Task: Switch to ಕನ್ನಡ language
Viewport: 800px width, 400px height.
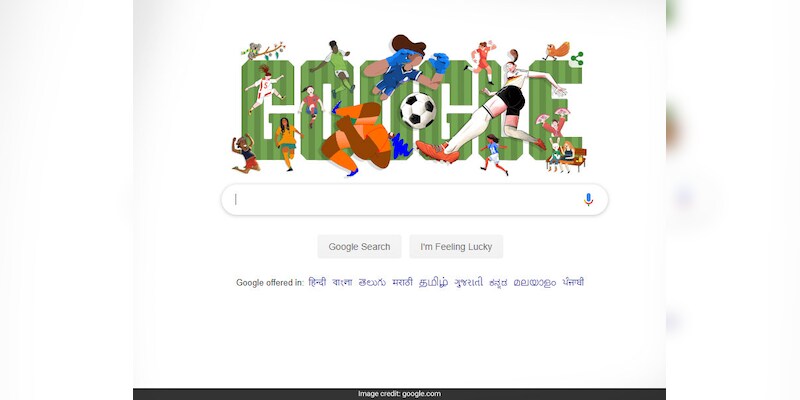Action: point(498,283)
